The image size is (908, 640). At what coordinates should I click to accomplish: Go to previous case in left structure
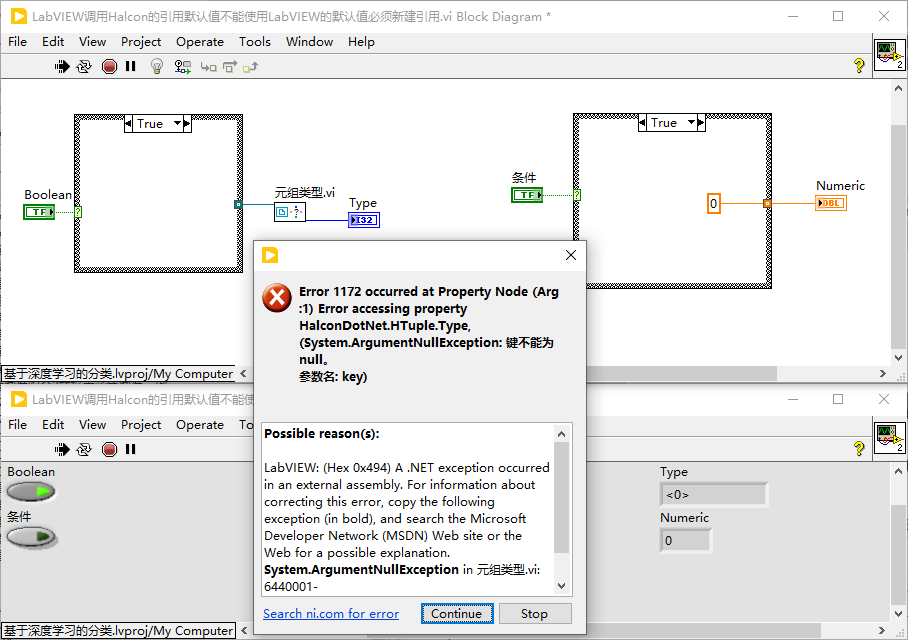coord(129,123)
